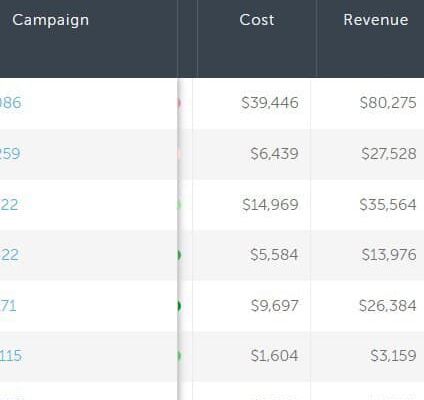Click the light green dot beside $14,969
Image resolution: width=424 pixels, height=400 pixels.
click(179, 205)
